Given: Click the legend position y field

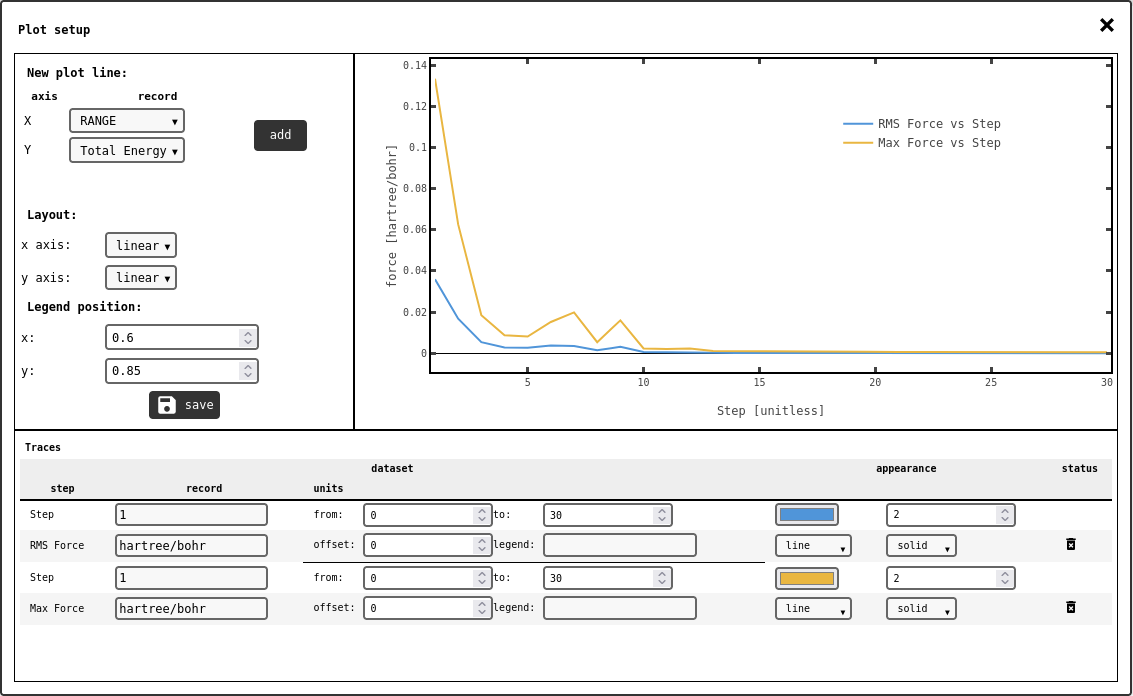Looking at the screenshot, I should [174, 371].
